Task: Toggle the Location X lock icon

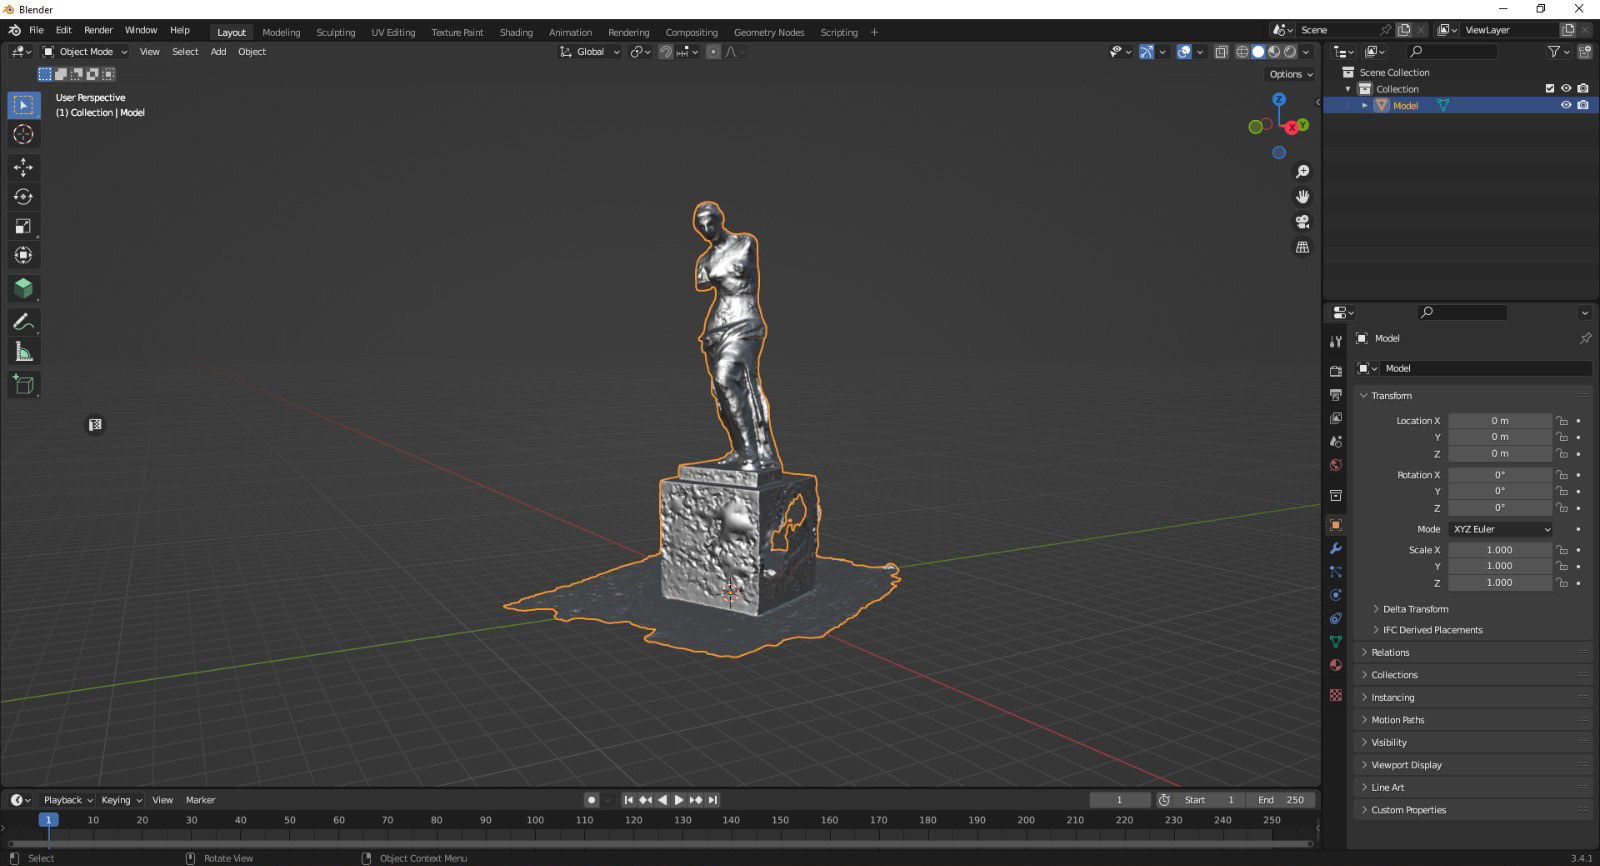Action: click(x=1562, y=421)
